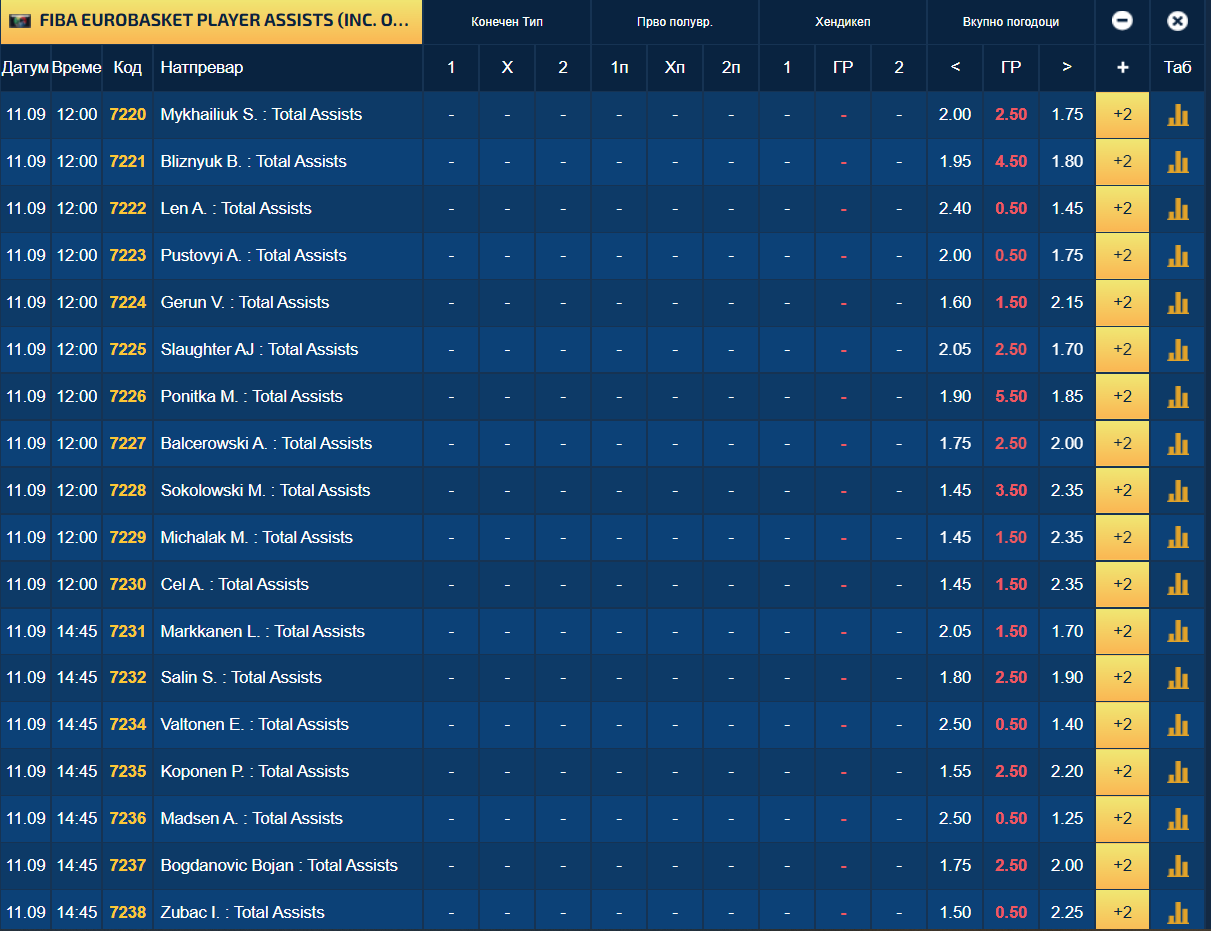Select the Вкупно погодоци column group header
Viewport: 1211px width, 931px height.
[1011, 22]
